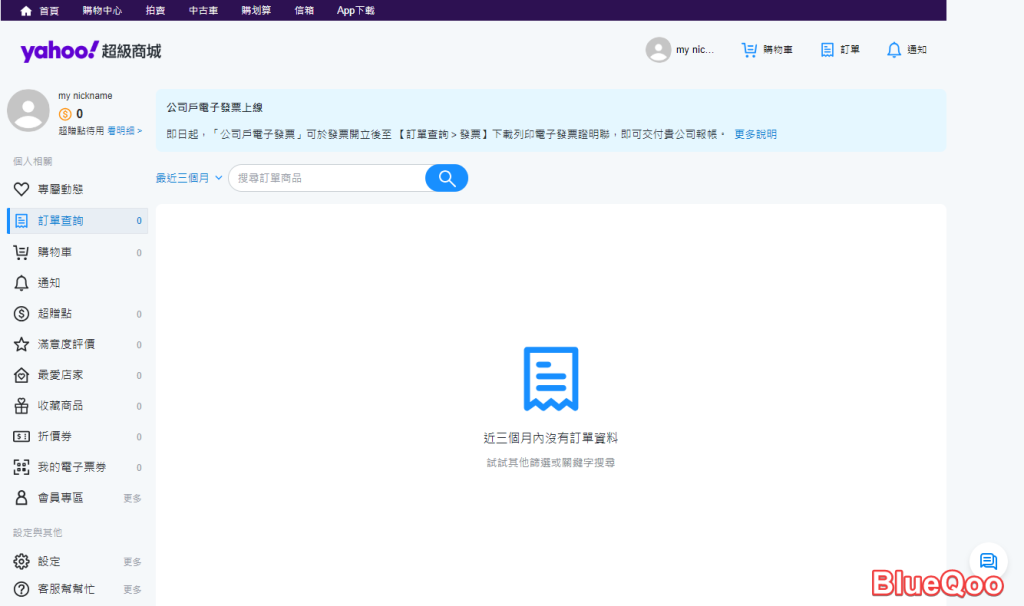Open 折價券 coupons in sidebar
The width and height of the screenshot is (1024, 606).
tap(55, 436)
